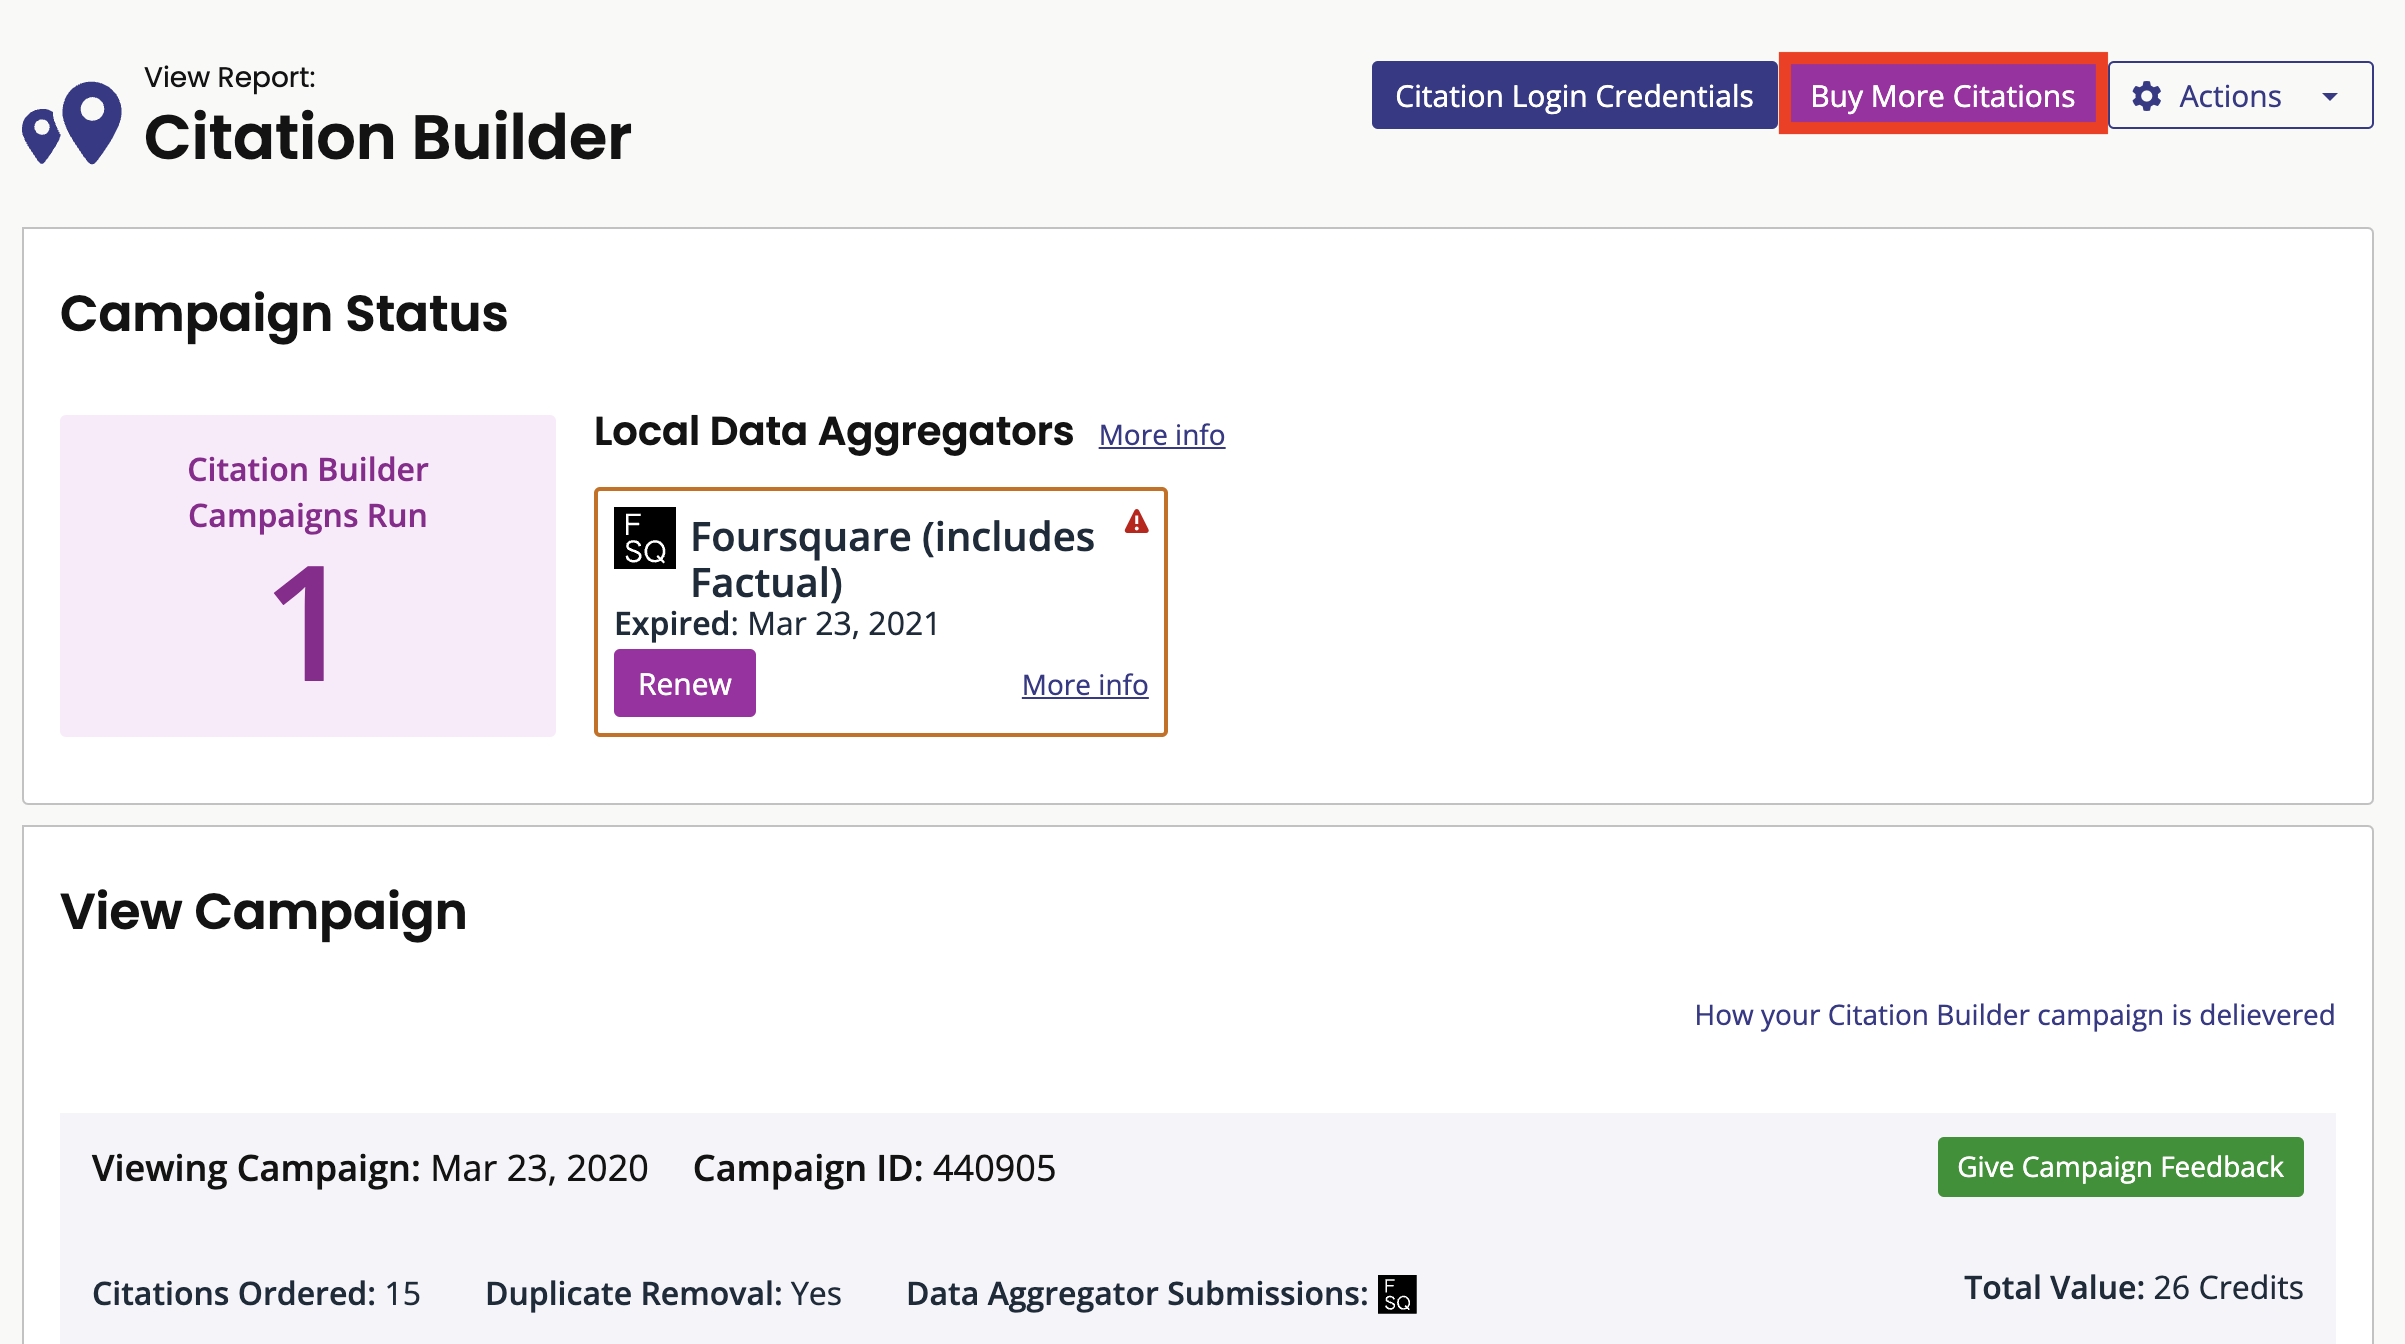2405x1344 pixels.
Task: Click Viewing Campaign: Mar 23, 2020 text
Action: point(370,1168)
